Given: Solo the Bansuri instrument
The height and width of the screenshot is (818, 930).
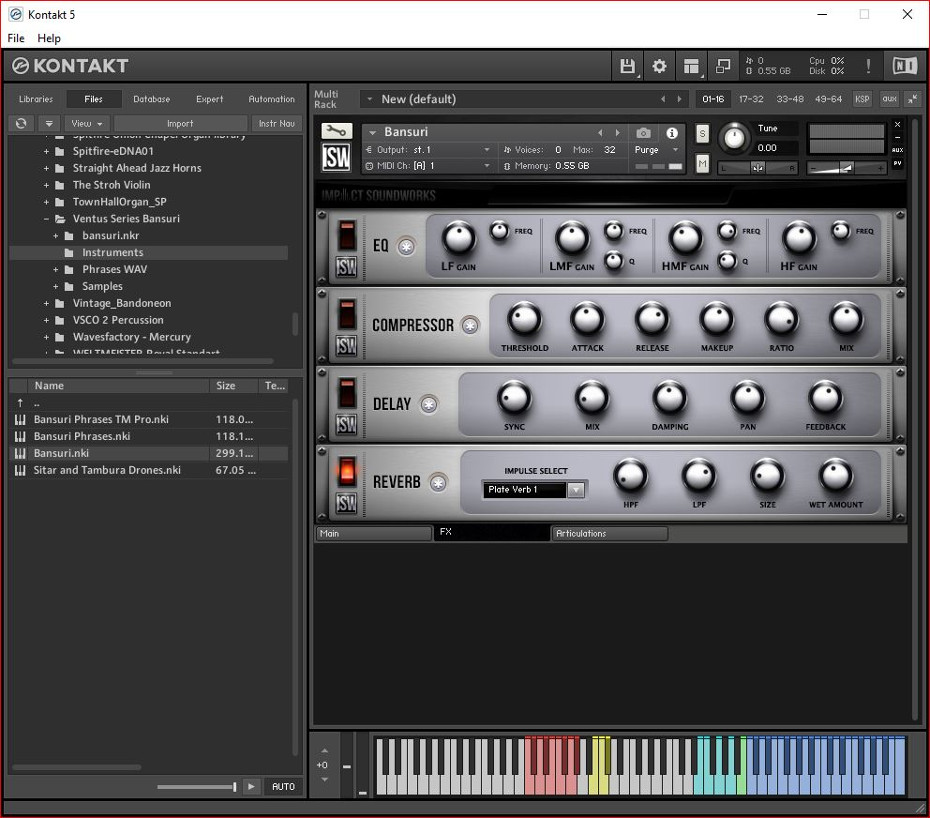Looking at the screenshot, I should [x=702, y=133].
